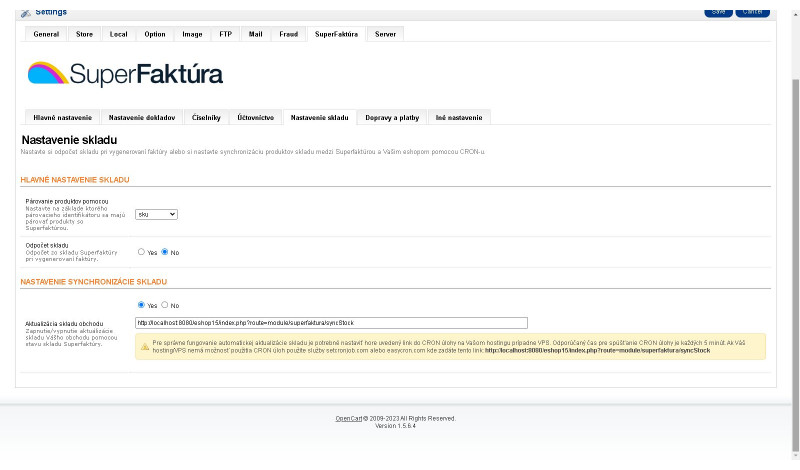800x470 pixels.
Task: Switch to the Local tab
Action: coord(118,34)
